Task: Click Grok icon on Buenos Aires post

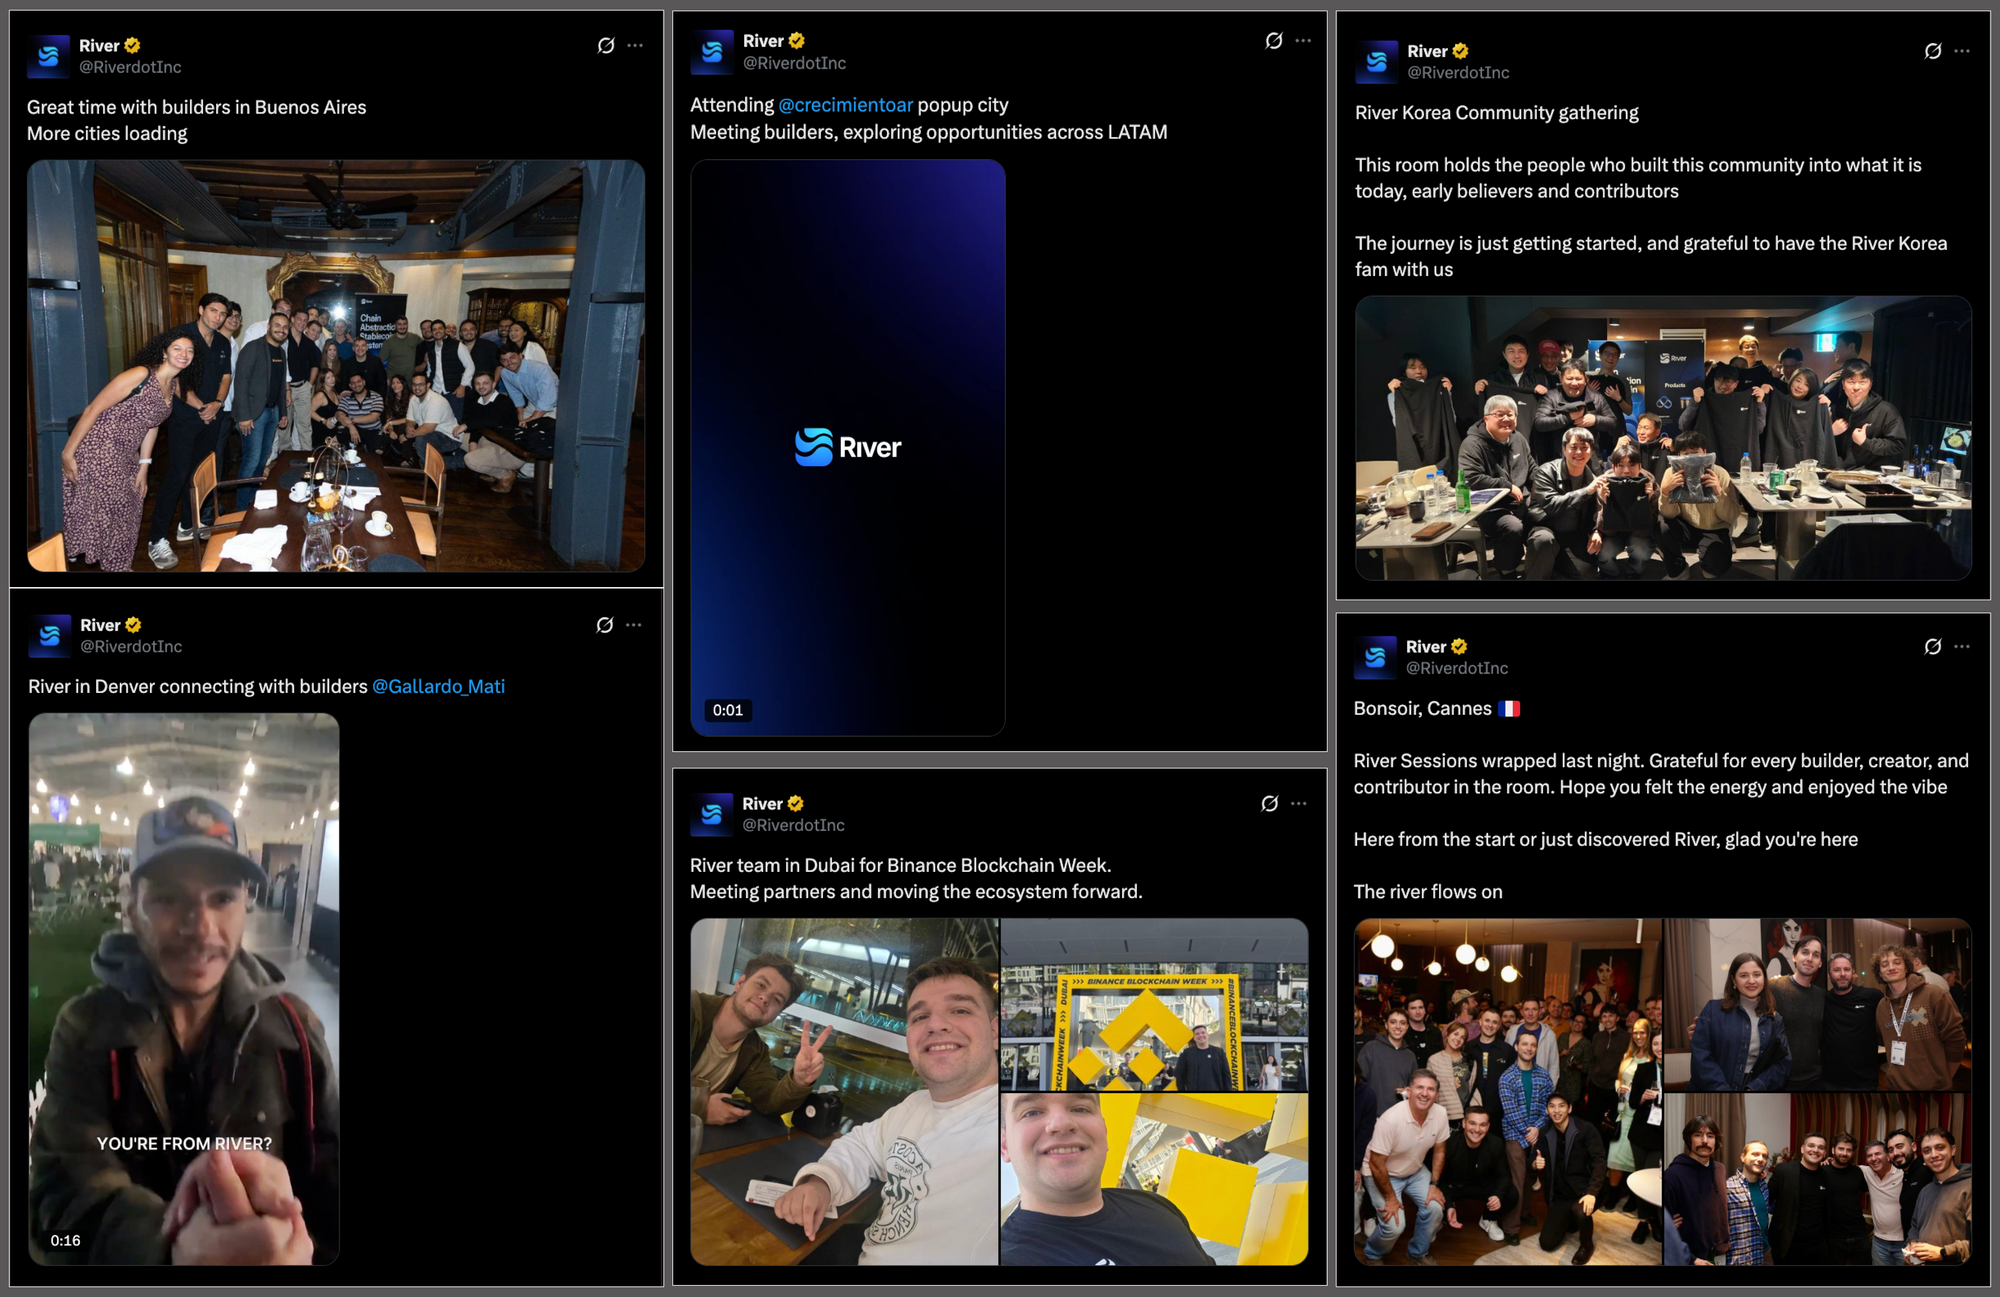Action: point(606,46)
